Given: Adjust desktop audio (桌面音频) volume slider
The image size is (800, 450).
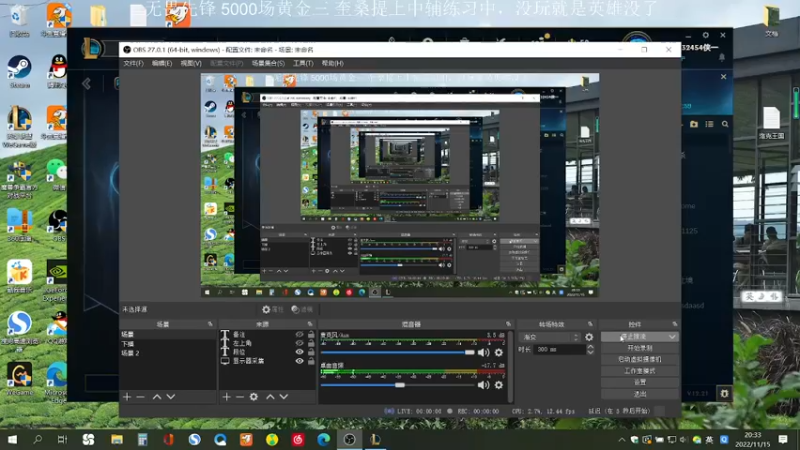Looking at the screenshot, I should [397, 385].
